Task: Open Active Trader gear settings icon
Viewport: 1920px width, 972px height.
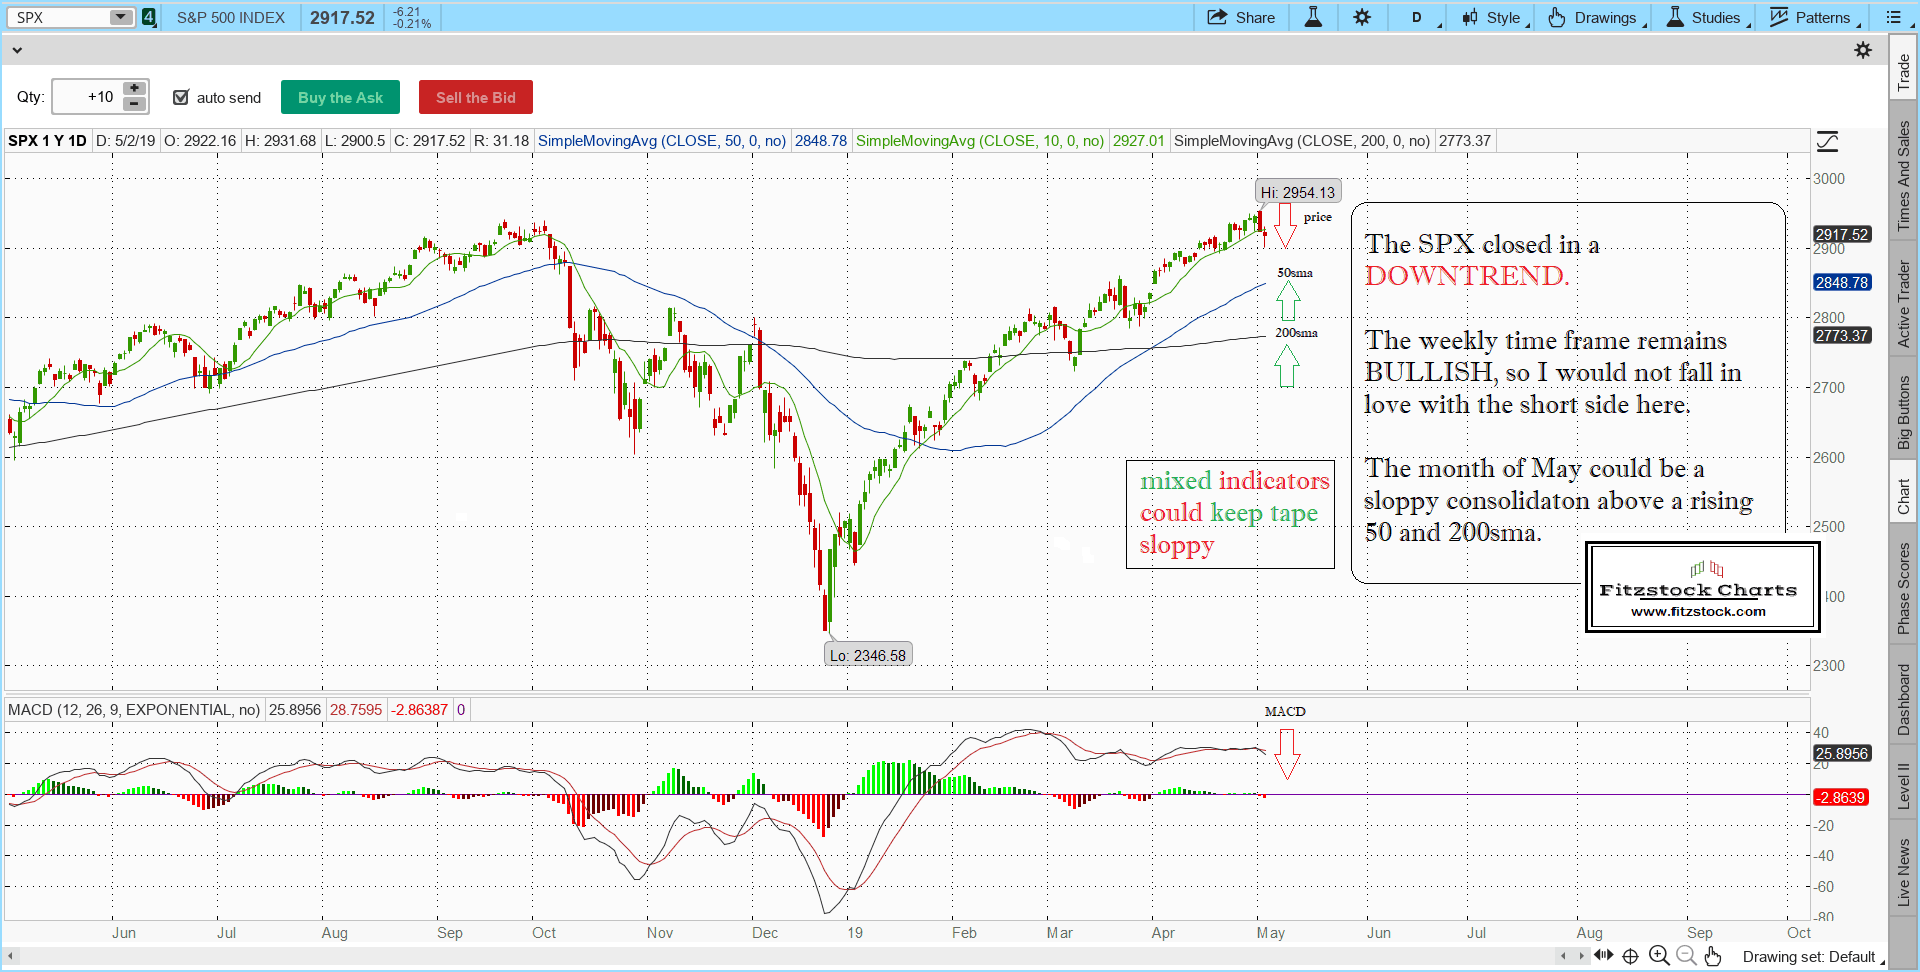Action: [x=1862, y=50]
